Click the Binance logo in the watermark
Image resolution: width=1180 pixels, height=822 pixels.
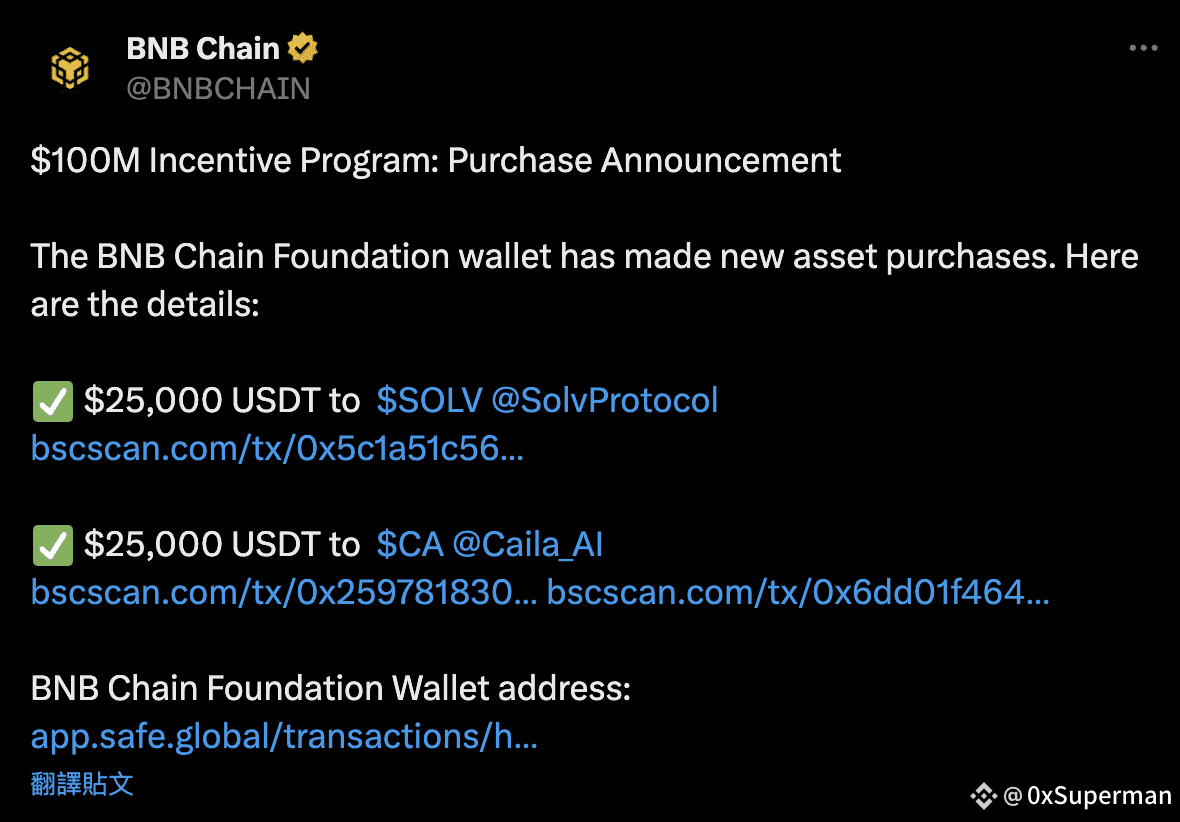(983, 796)
